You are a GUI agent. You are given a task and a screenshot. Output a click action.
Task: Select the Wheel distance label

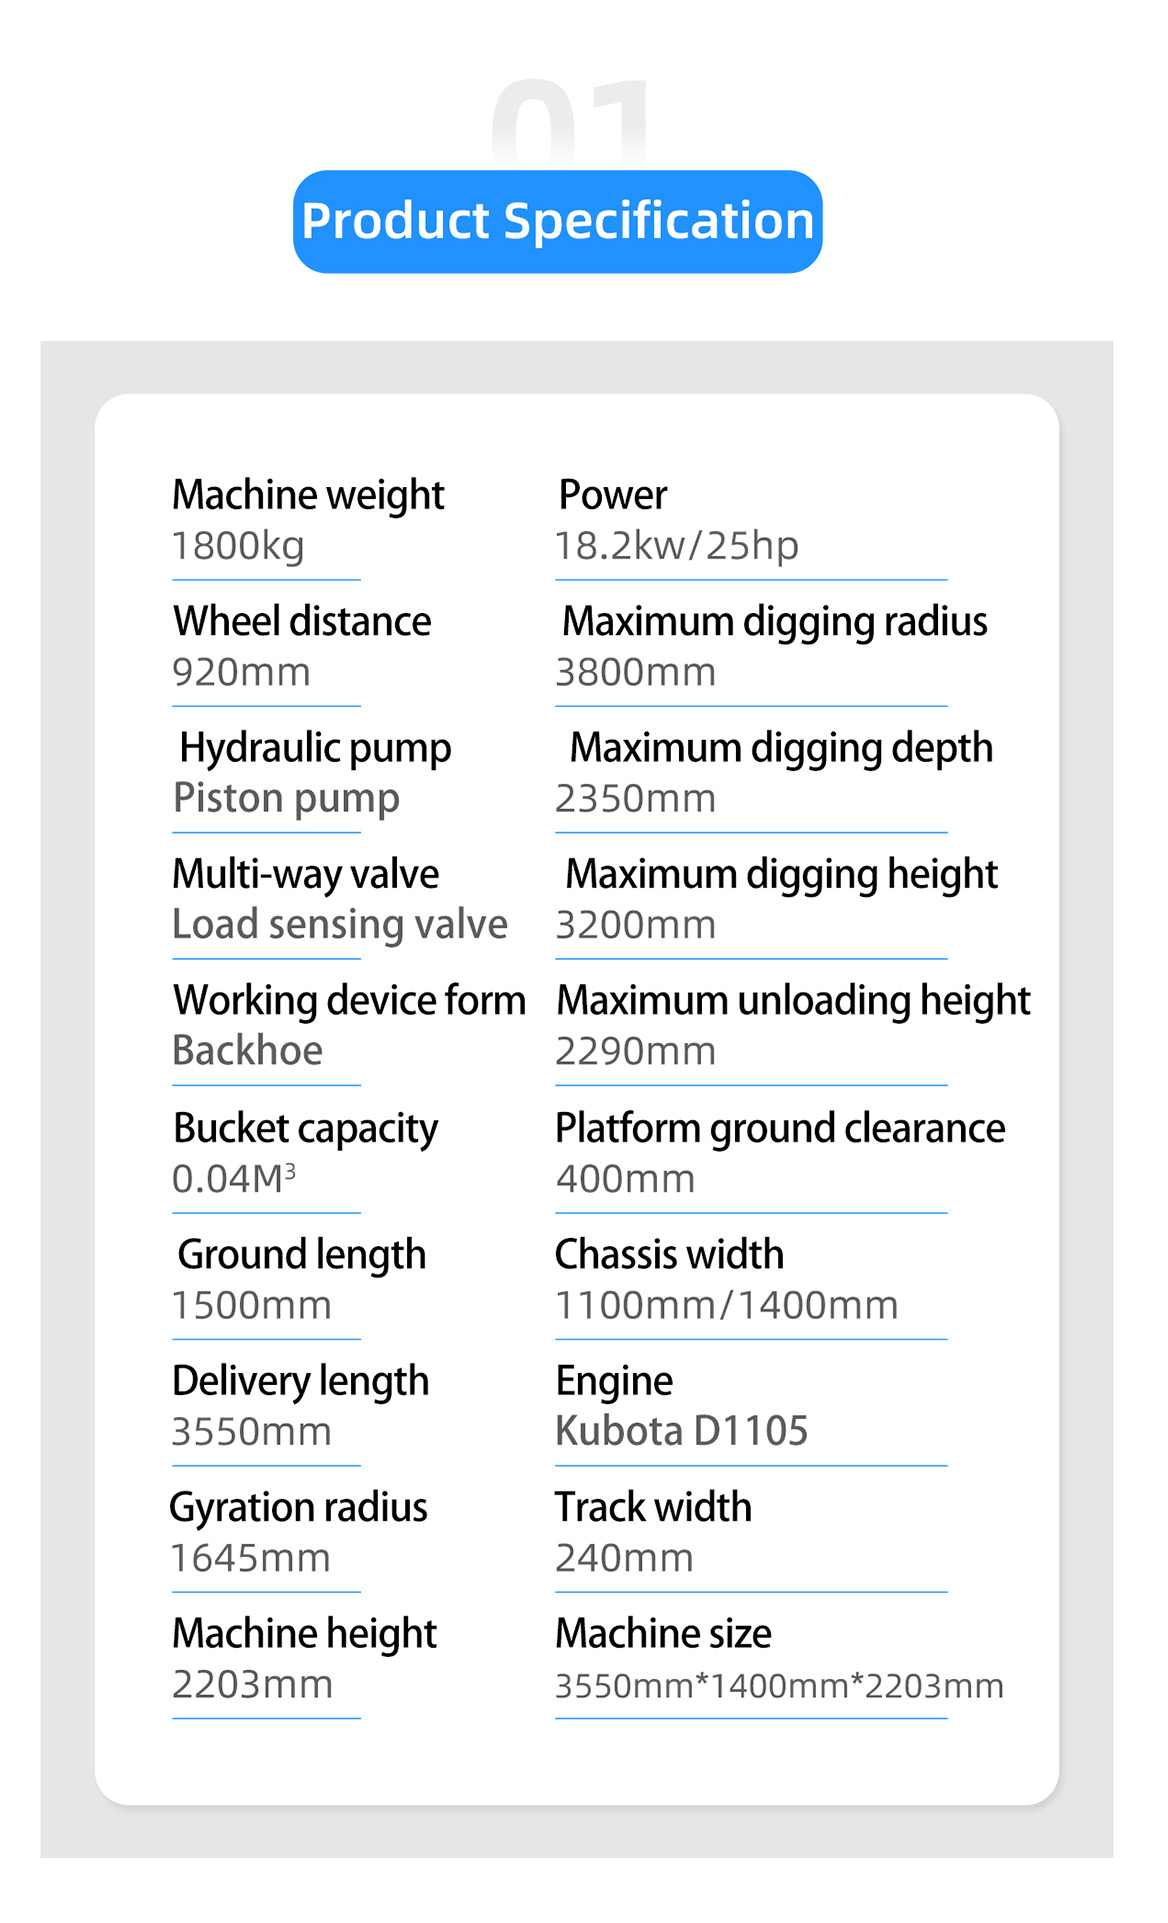click(302, 621)
